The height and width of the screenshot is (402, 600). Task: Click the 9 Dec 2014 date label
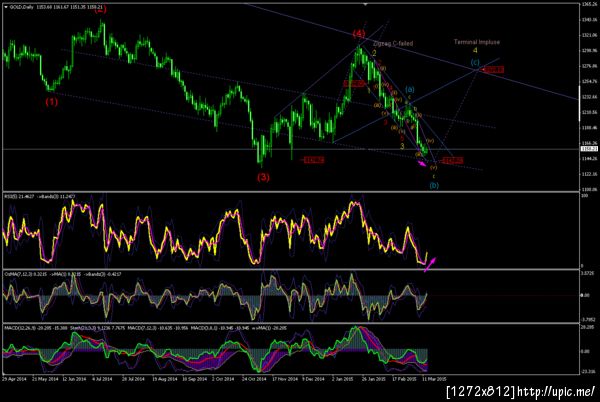click(x=313, y=379)
